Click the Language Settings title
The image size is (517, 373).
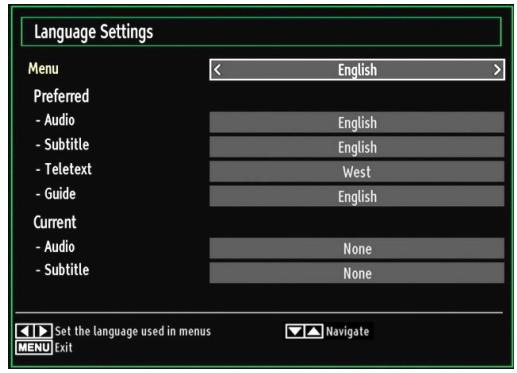(94, 32)
